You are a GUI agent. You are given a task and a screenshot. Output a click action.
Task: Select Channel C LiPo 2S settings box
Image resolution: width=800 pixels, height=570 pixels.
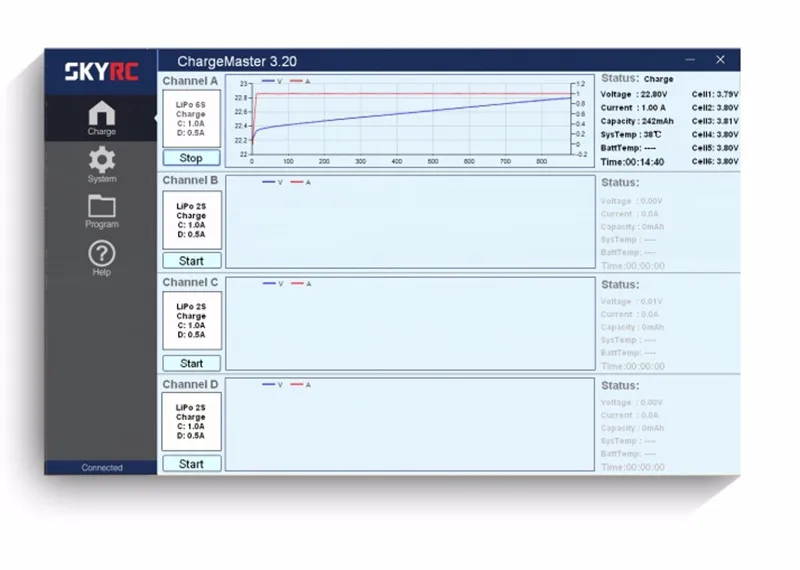pyautogui.click(x=192, y=320)
